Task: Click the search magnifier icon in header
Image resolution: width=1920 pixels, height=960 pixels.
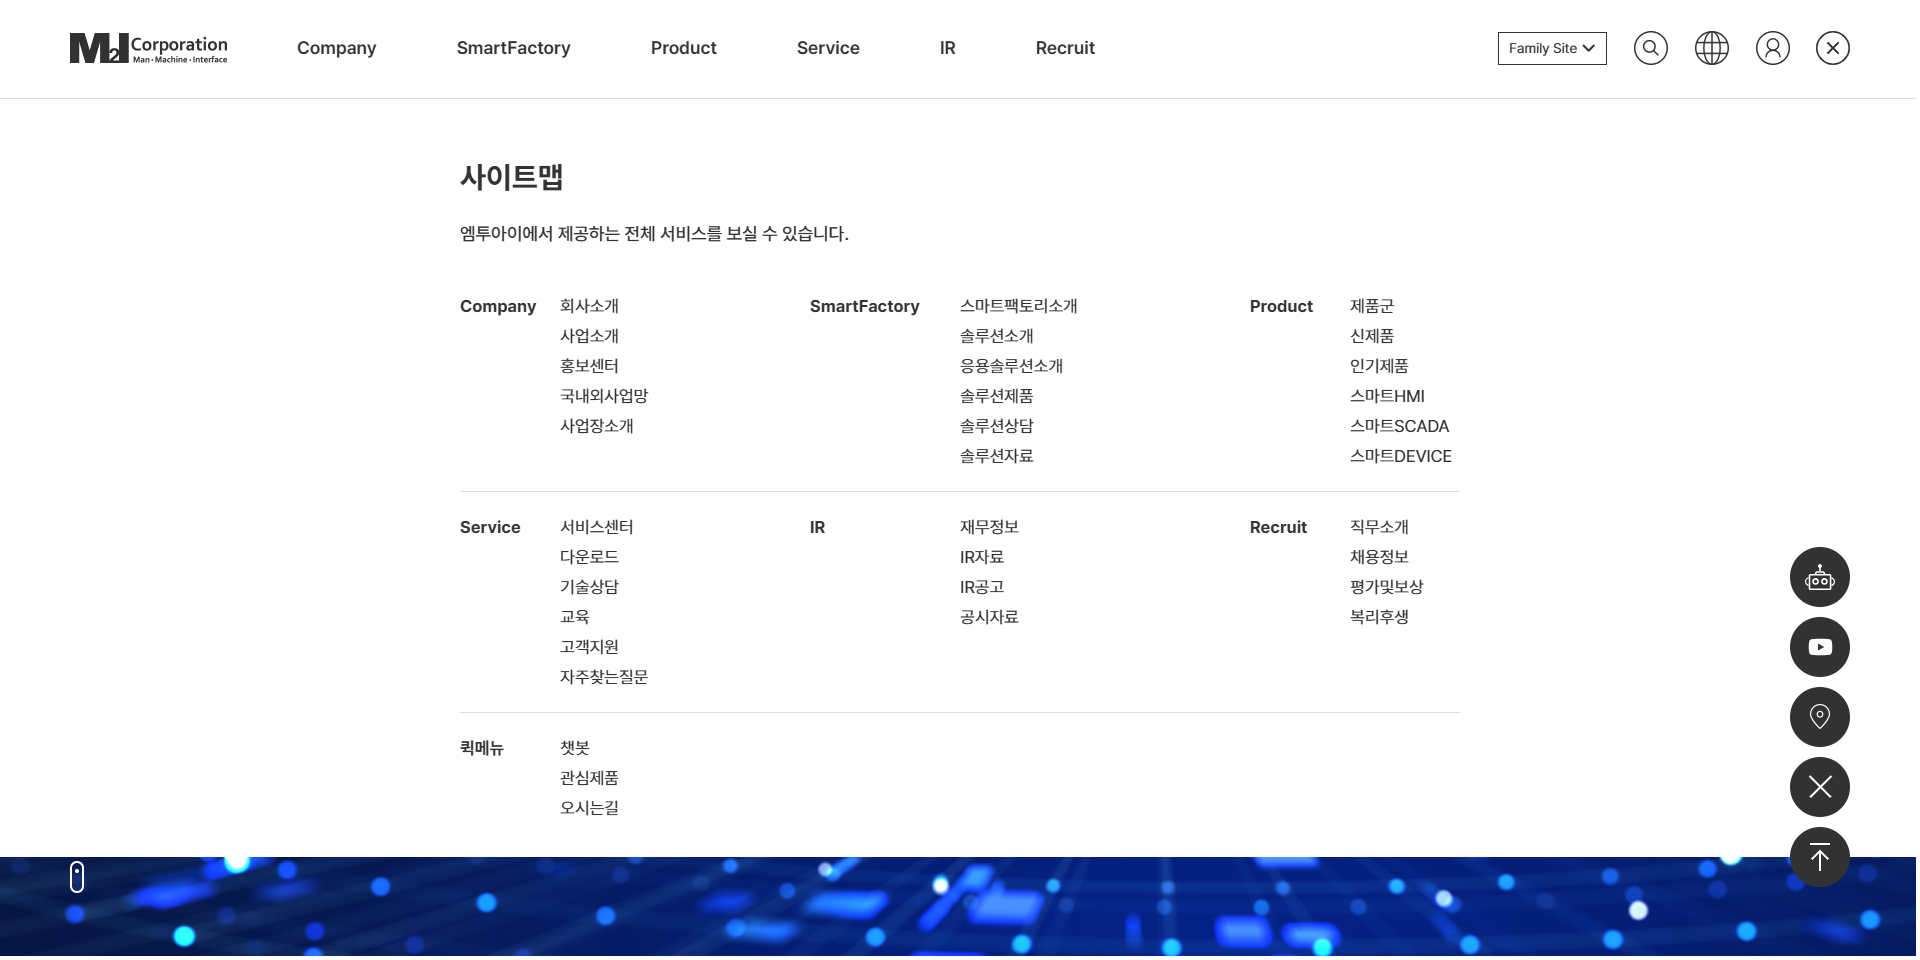Action: [x=1650, y=48]
